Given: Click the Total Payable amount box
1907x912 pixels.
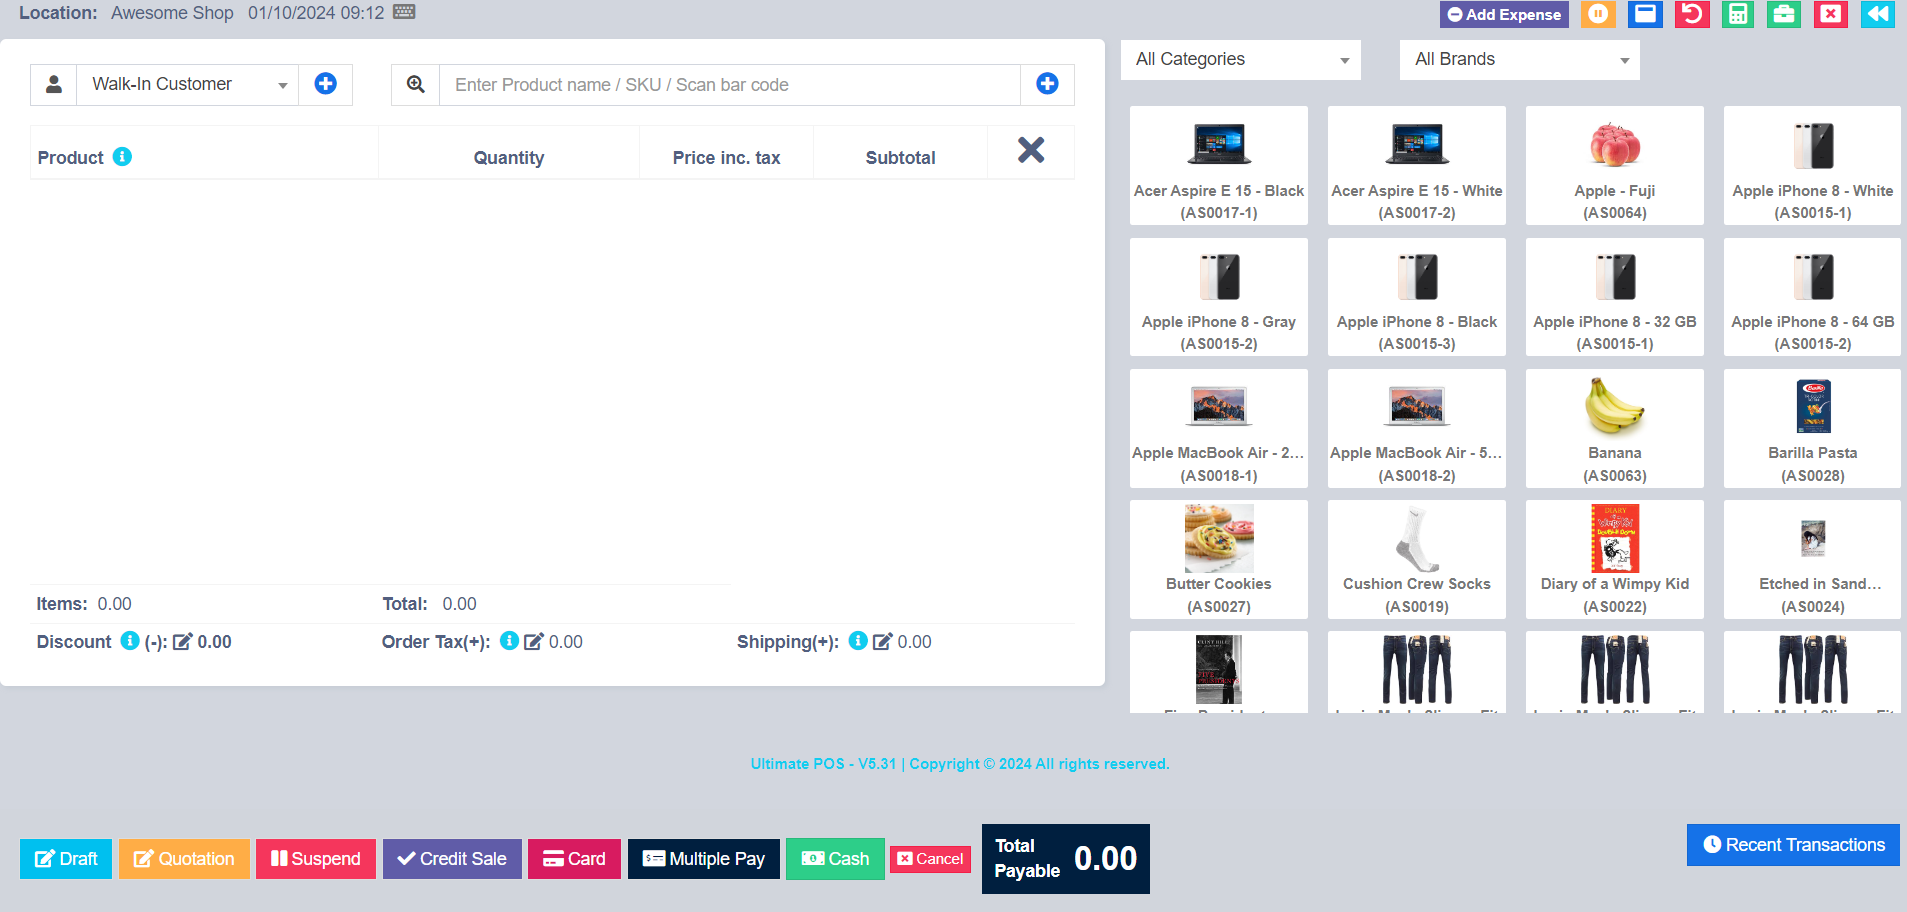Looking at the screenshot, I should 1066,859.
